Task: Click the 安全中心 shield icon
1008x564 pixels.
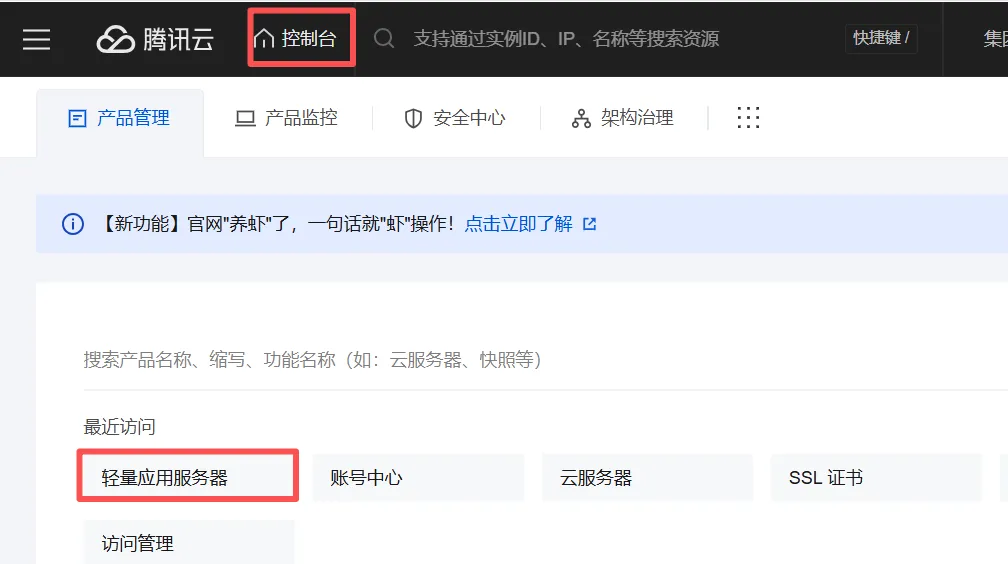Action: coord(413,118)
